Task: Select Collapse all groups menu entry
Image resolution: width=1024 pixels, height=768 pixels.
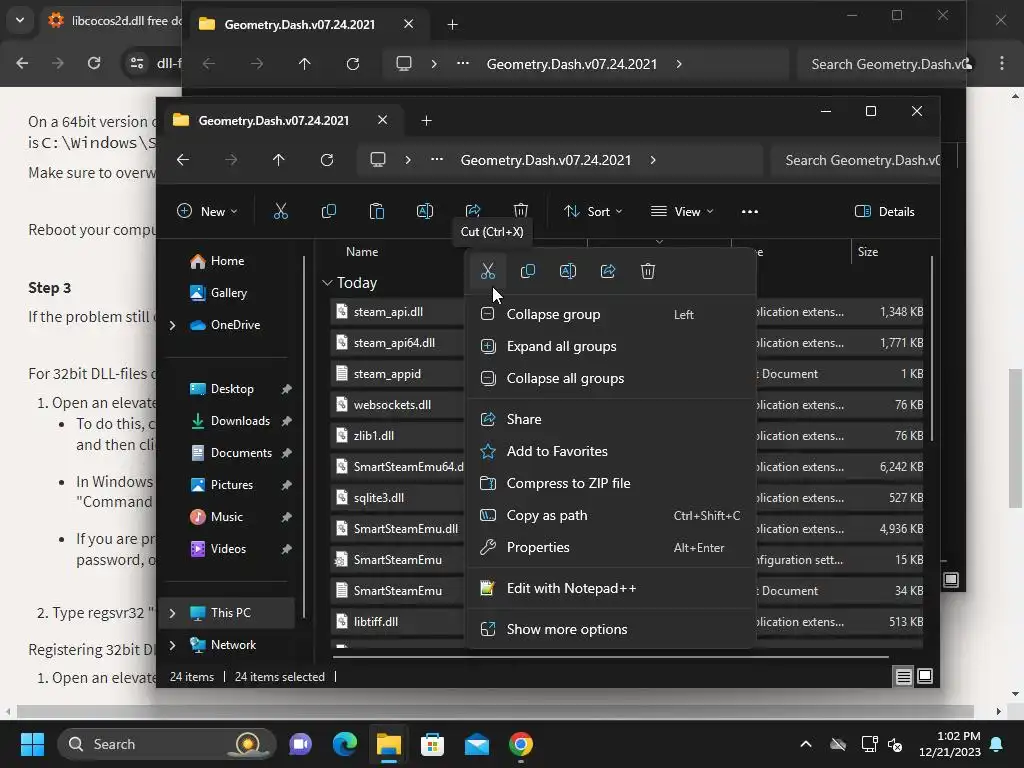Action: tap(611, 378)
